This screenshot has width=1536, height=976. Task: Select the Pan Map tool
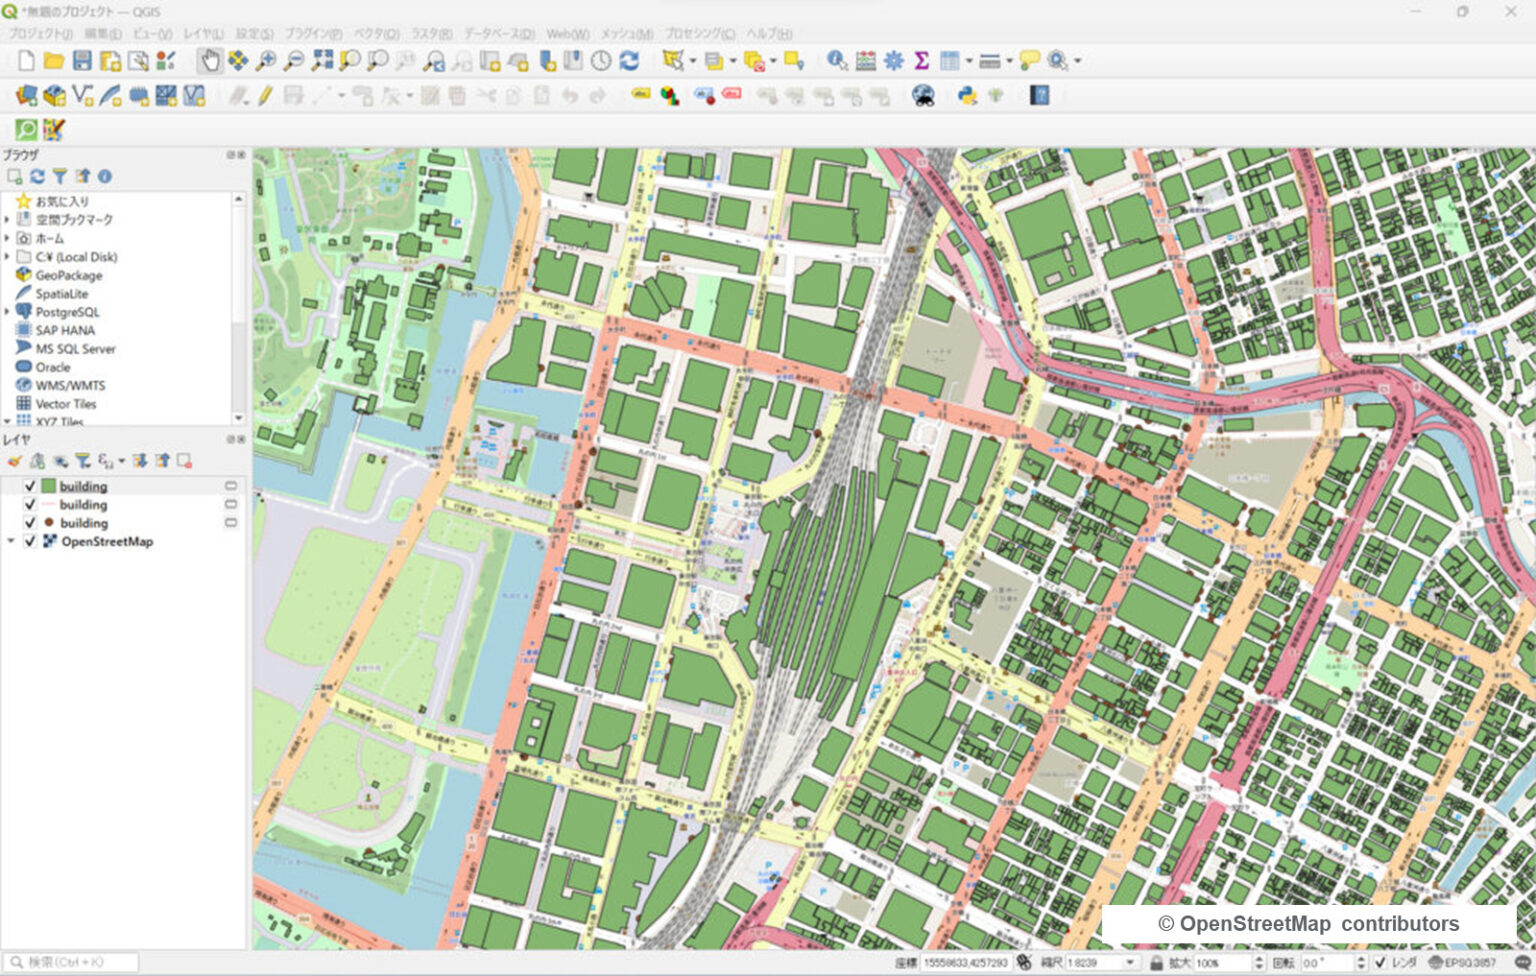coord(212,61)
